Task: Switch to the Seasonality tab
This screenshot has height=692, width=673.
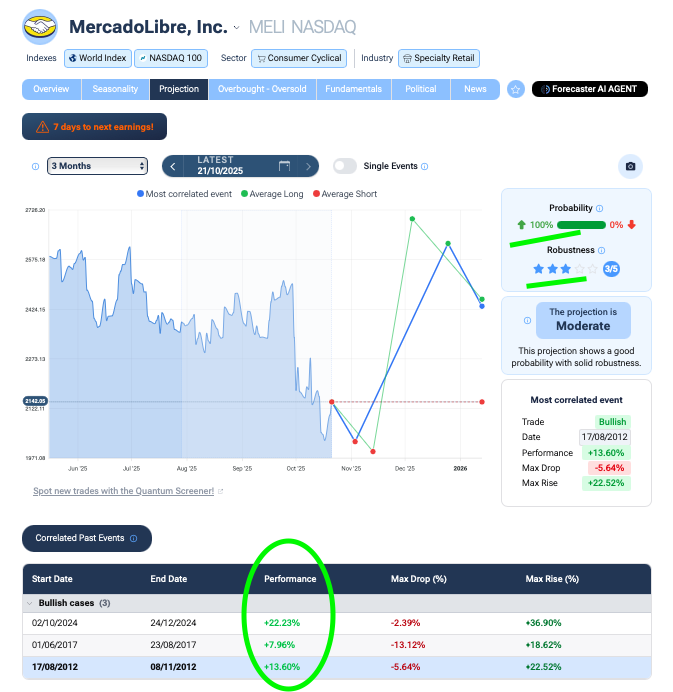Action: [115, 89]
